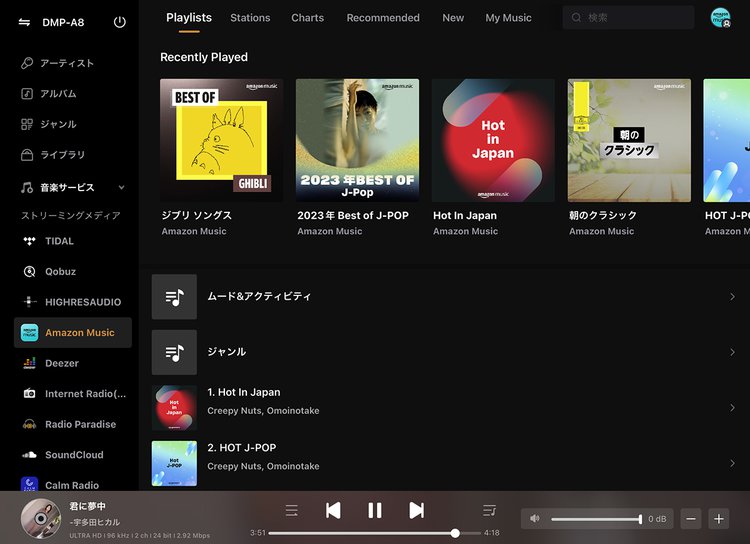
Task: Open Qobuz from the sidebar
Action: 60,271
